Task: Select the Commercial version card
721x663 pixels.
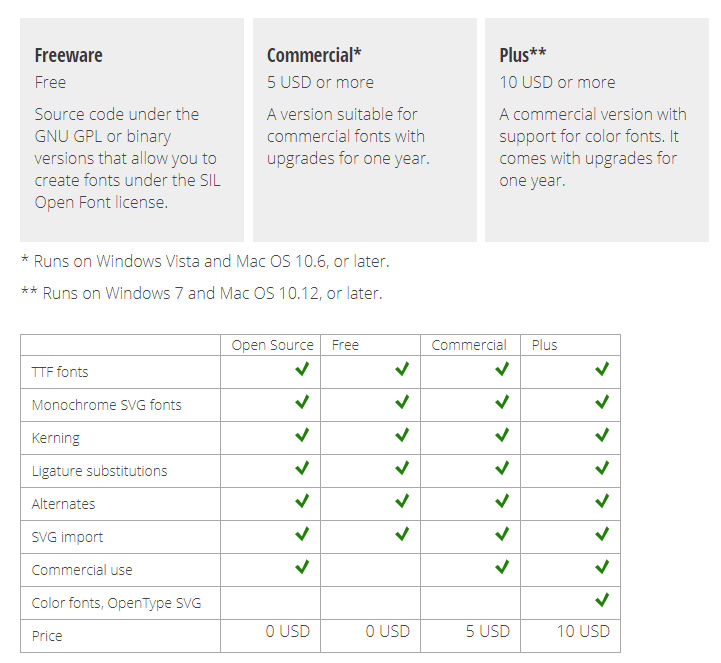Action: click(x=364, y=129)
